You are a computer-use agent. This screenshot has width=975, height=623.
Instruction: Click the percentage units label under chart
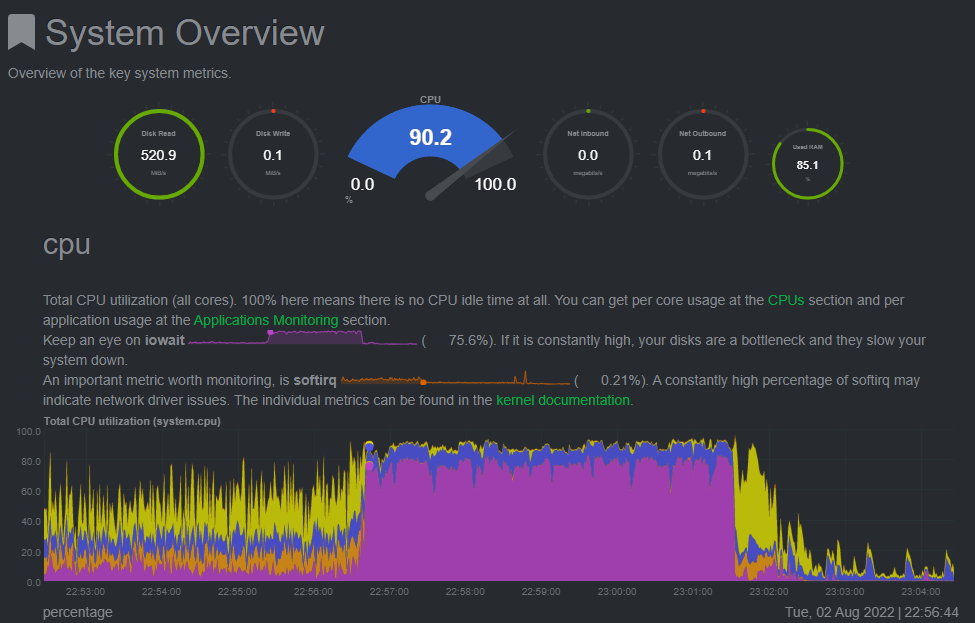click(x=78, y=612)
